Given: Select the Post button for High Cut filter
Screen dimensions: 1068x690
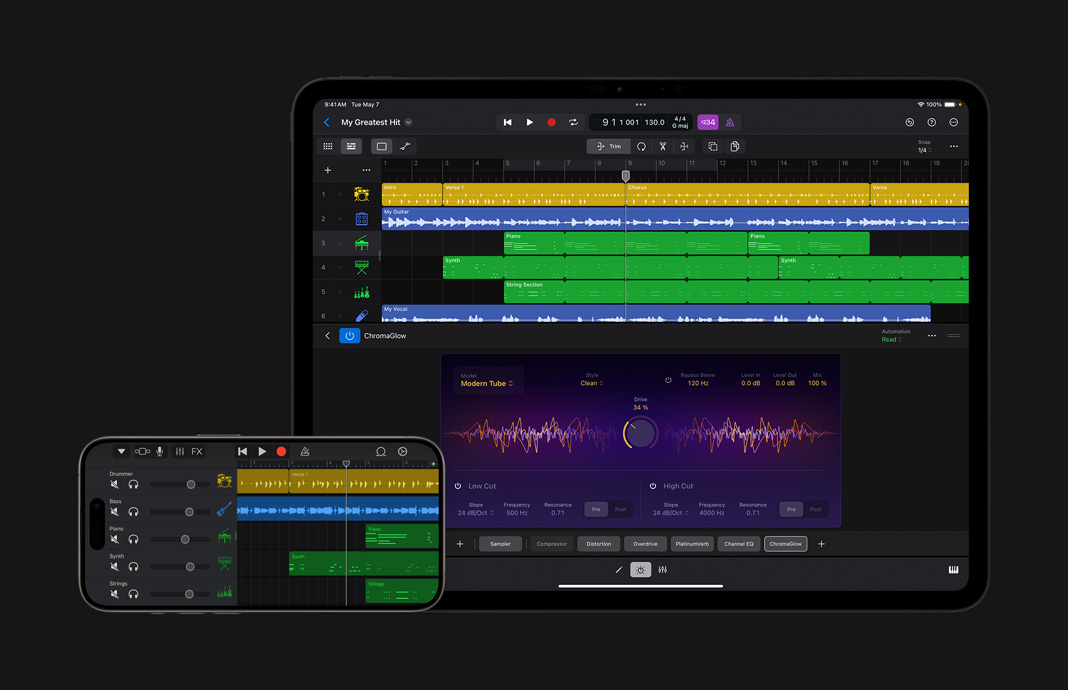Looking at the screenshot, I should [816, 509].
